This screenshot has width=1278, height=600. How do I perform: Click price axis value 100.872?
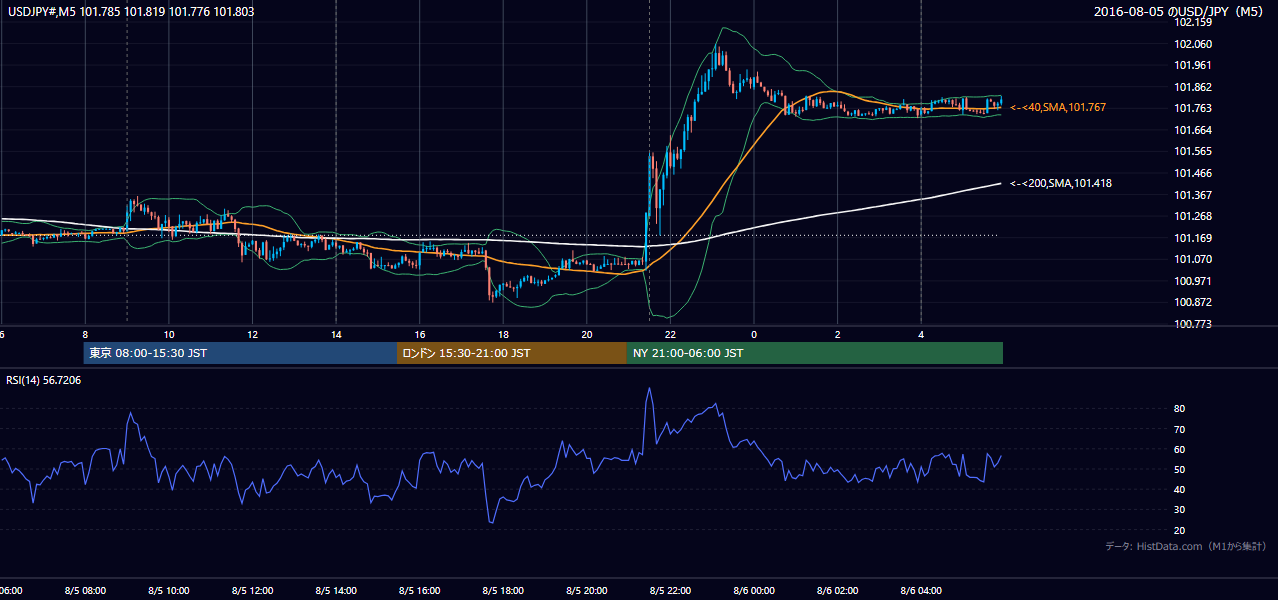(1192, 302)
